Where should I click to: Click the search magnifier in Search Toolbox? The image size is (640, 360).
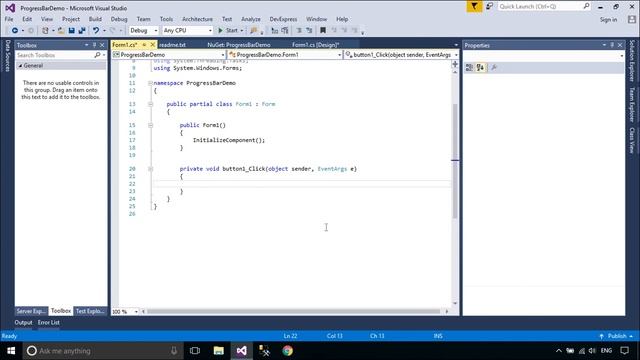point(97,55)
